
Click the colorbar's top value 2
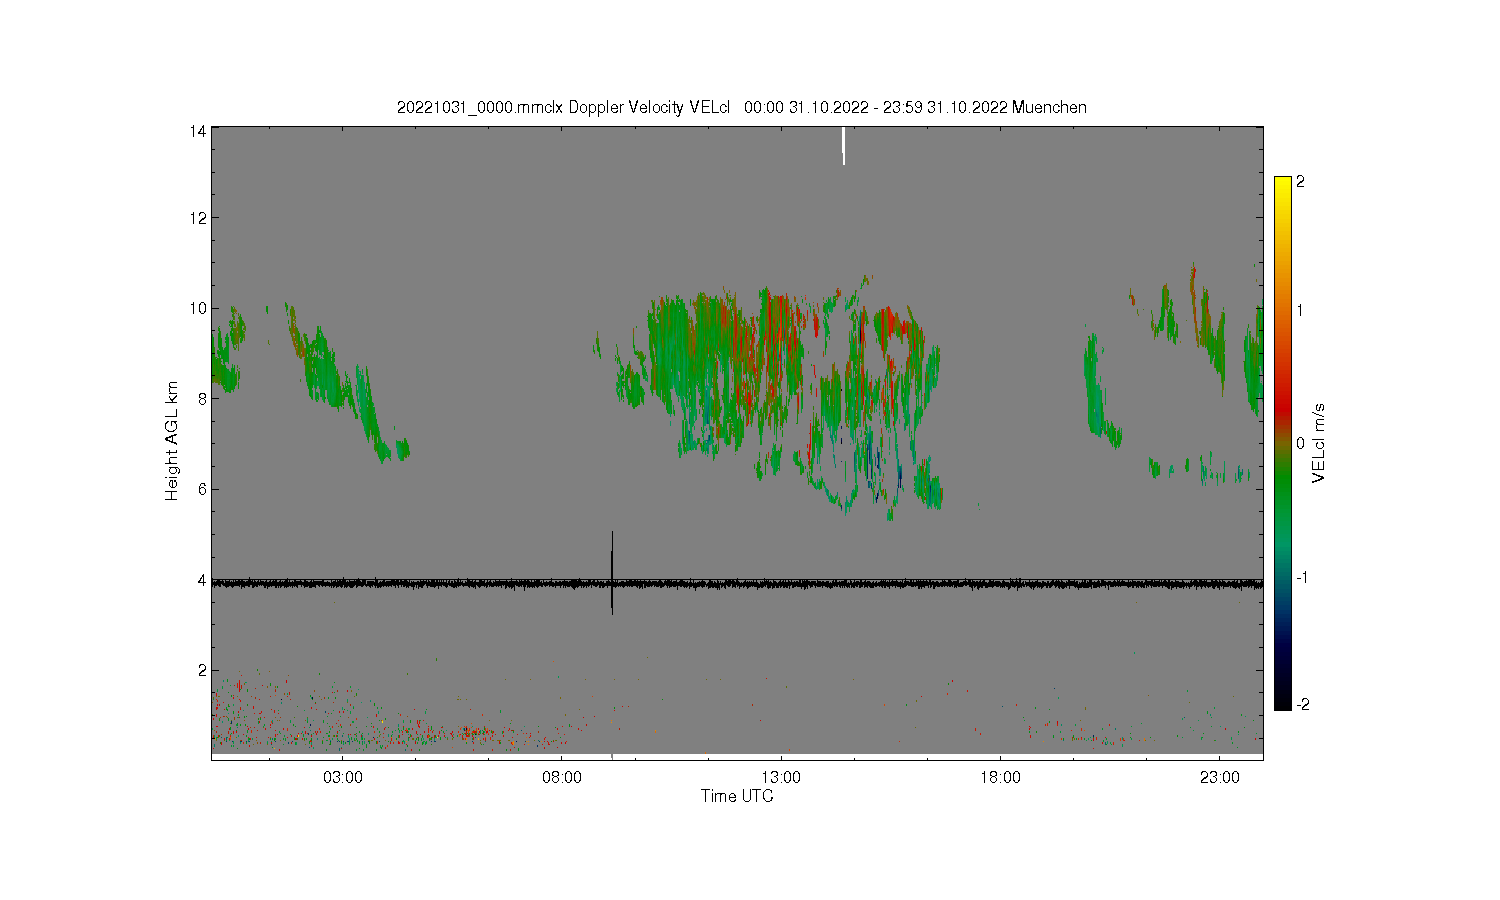click(1300, 182)
